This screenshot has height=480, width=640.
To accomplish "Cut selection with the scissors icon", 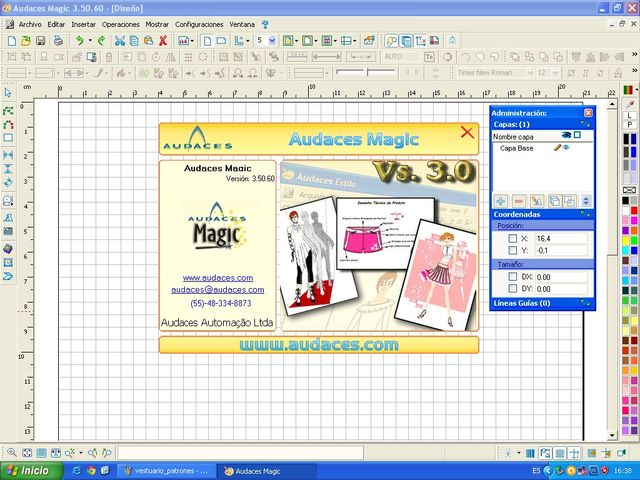I will tap(120, 40).
